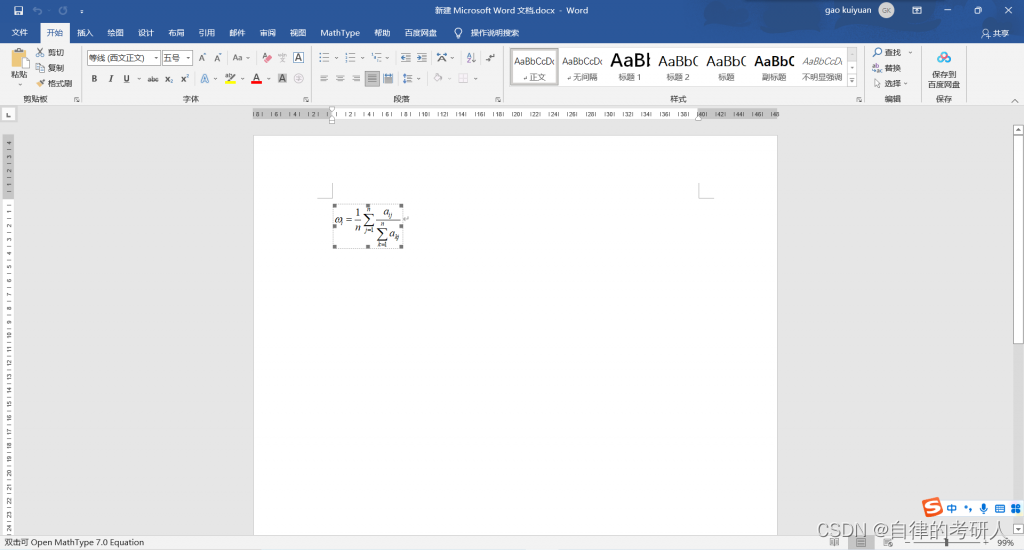Click the Save icon in title bar

point(18,10)
